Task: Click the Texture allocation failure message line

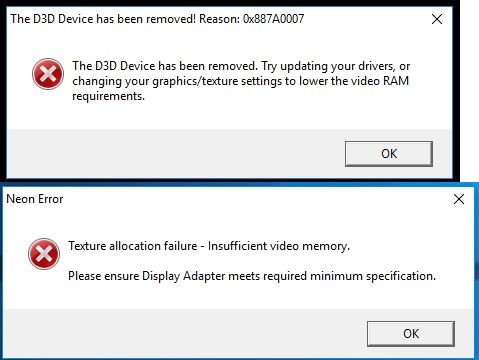Action: tap(209, 246)
